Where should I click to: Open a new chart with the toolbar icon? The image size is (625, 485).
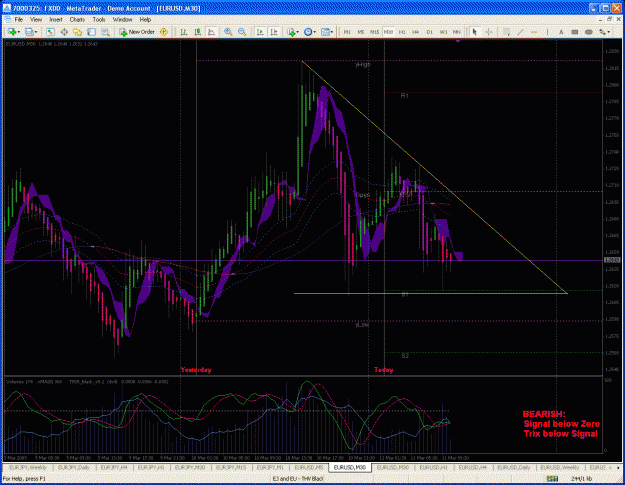point(12,32)
